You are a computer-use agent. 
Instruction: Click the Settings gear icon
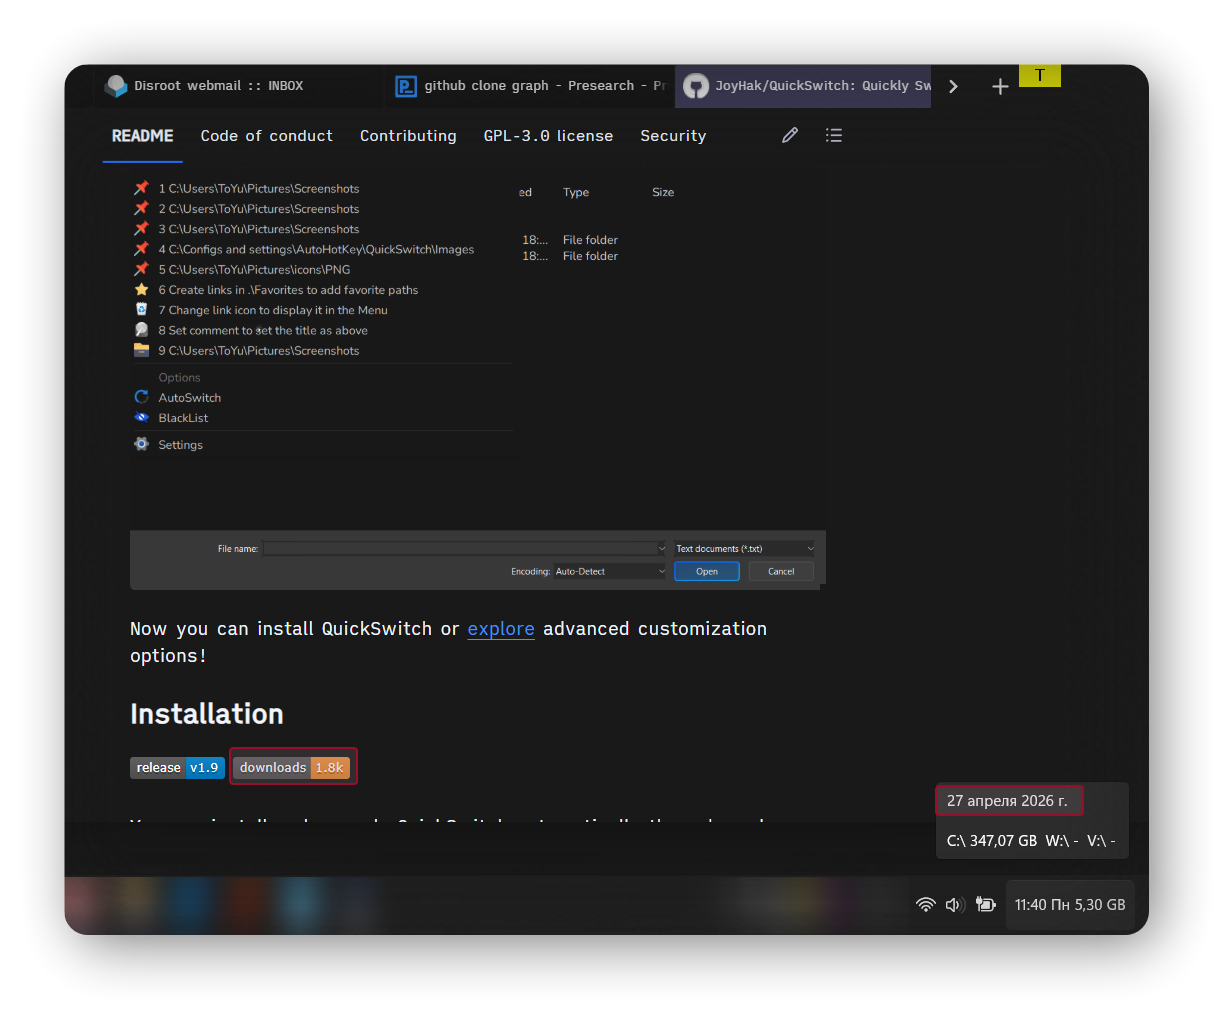[141, 444]
